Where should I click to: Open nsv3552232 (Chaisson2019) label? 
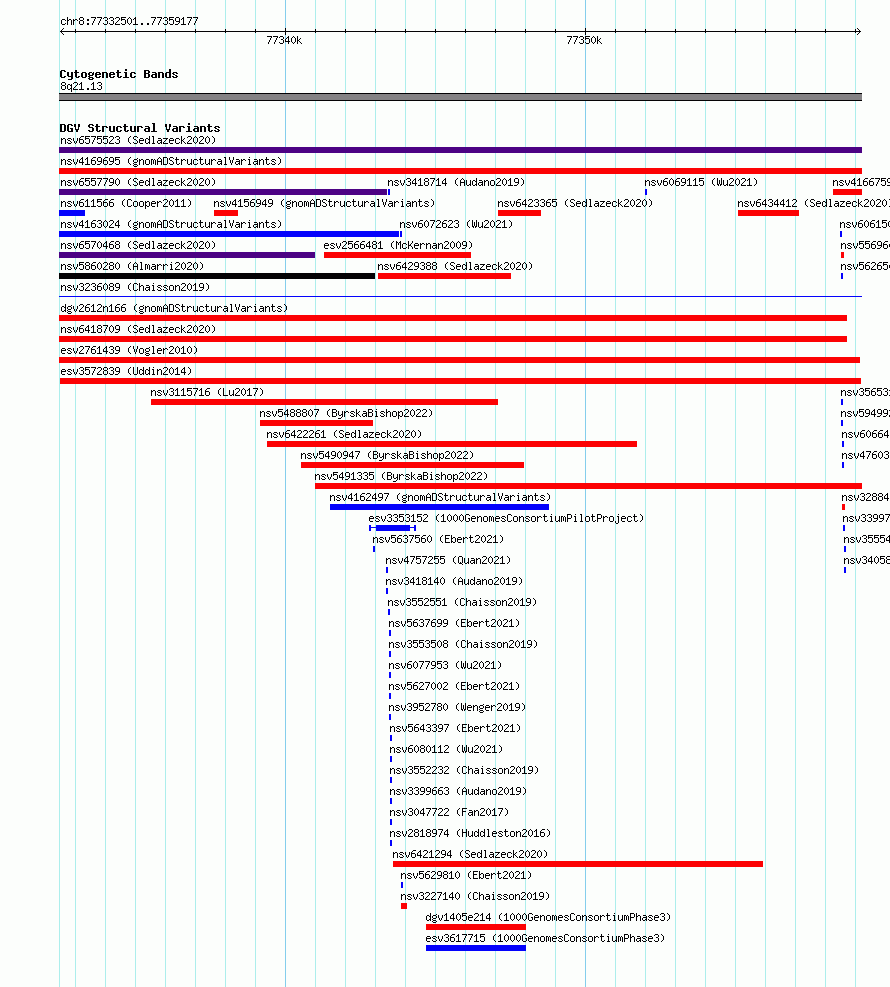(x=464, y=770)
